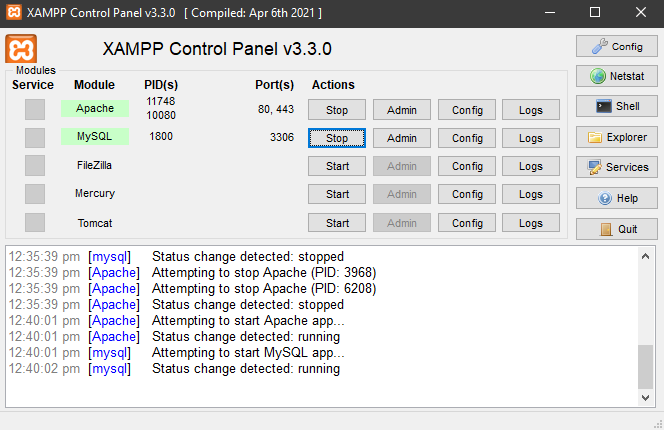Toggle the MySQL service checkbox
Viewport: 664px width, 430px height.
(35, 138)
